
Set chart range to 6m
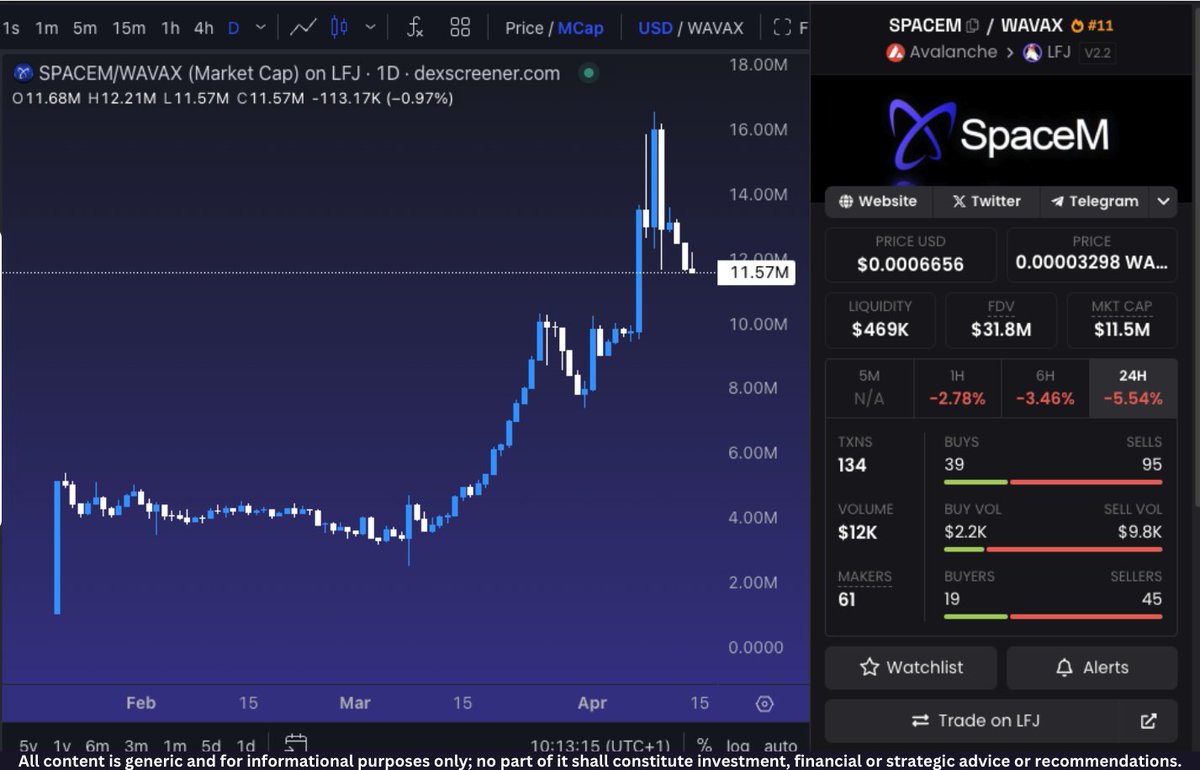click(97, 746)
